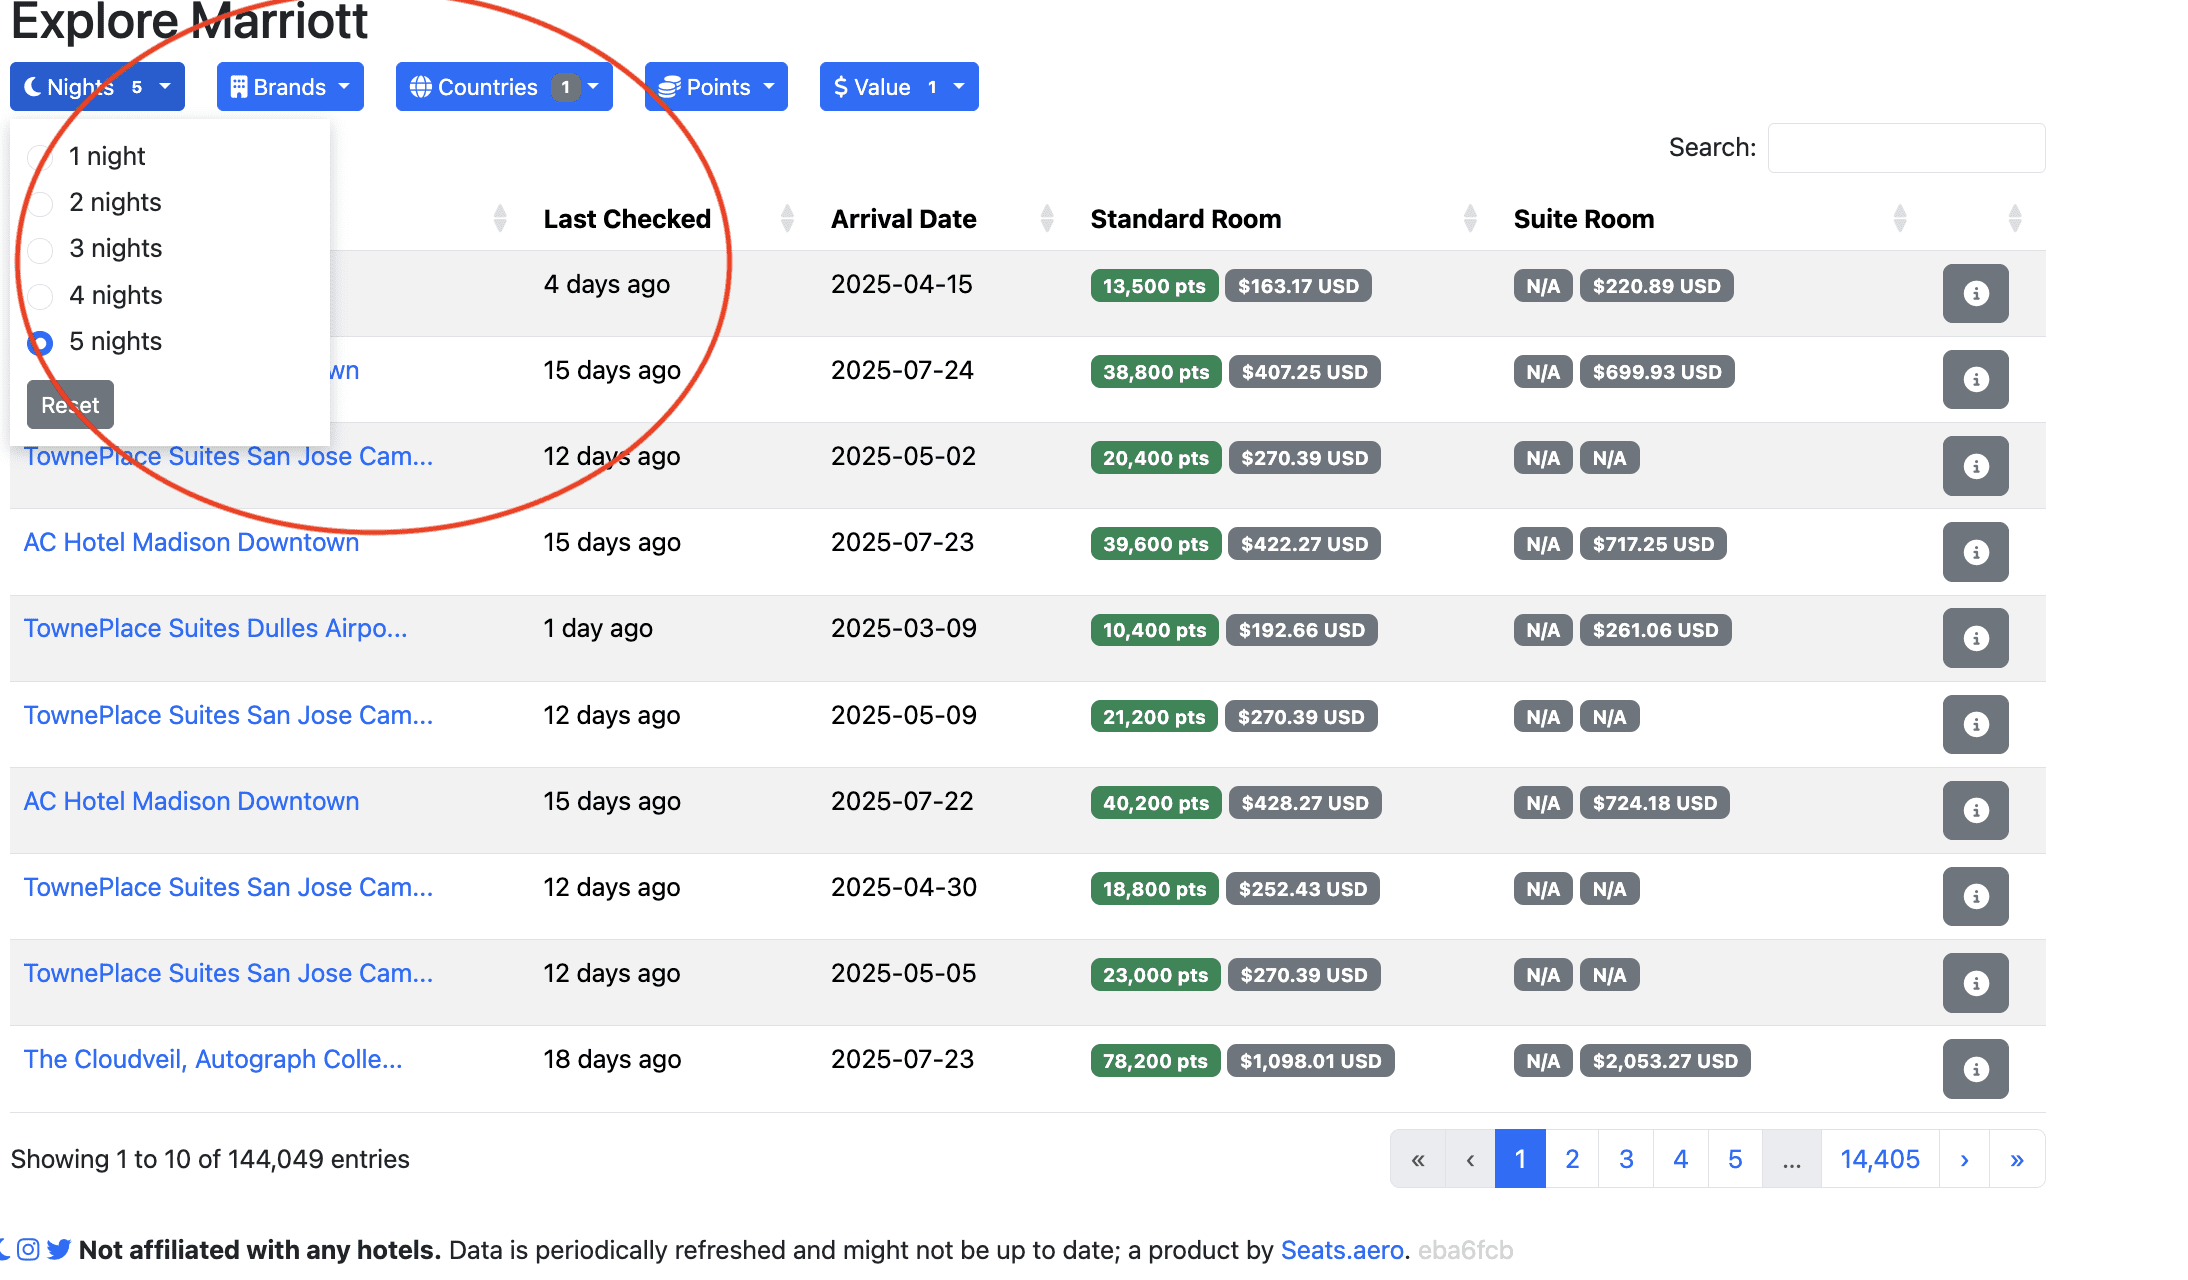Sort by the Last Checked column arrows
Screen dimensions: 2188x1280
coord(787,218)
